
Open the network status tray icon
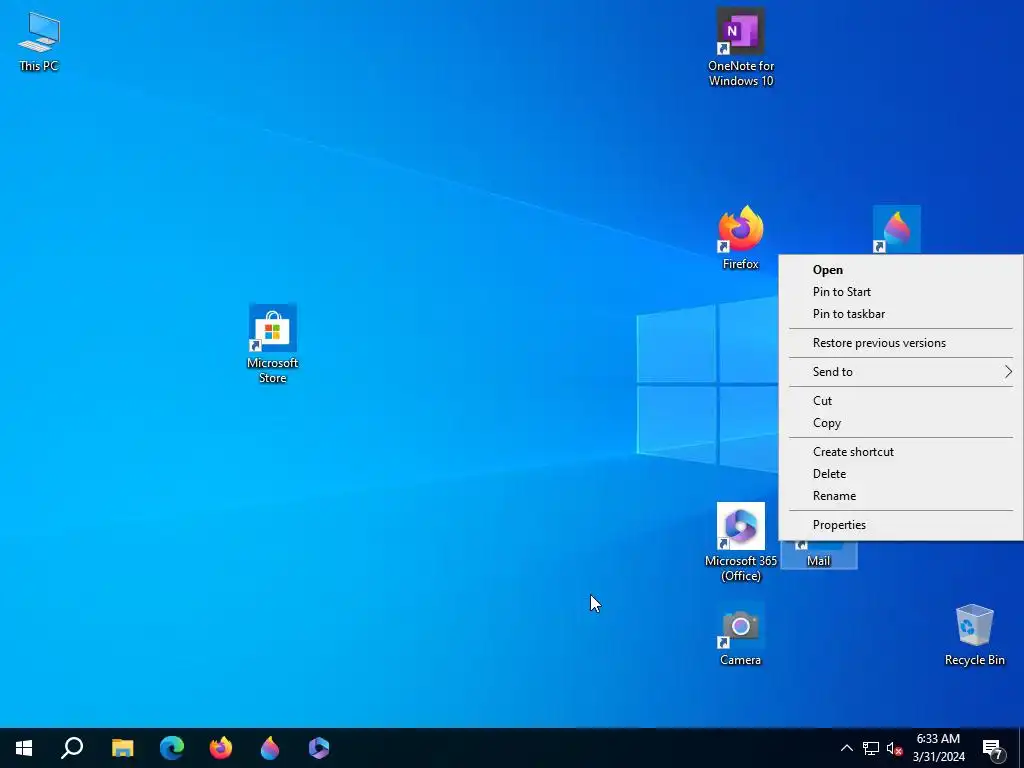click(x=871, y=748)
